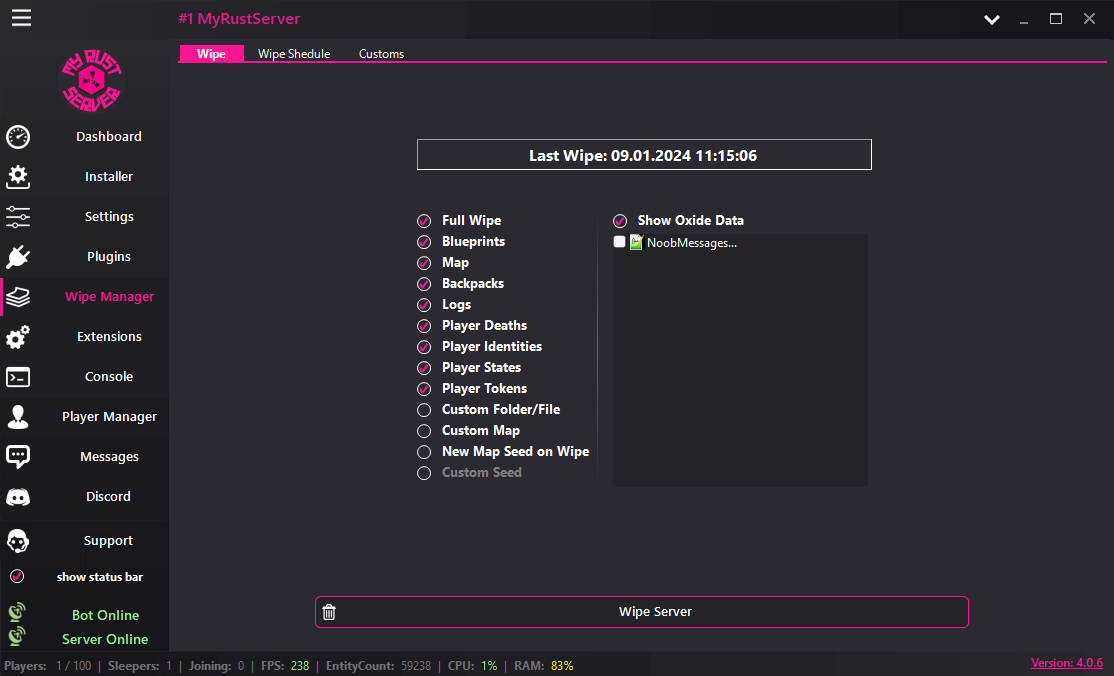Enable the Custom Map option
This screenshot has width=1114, height=676.
coord(423,430)
